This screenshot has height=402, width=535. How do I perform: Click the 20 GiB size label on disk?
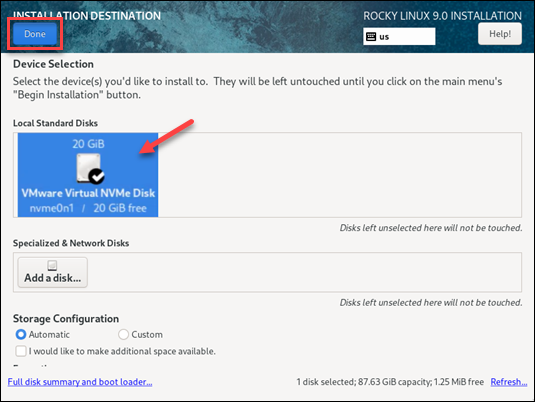coord(88,144)
